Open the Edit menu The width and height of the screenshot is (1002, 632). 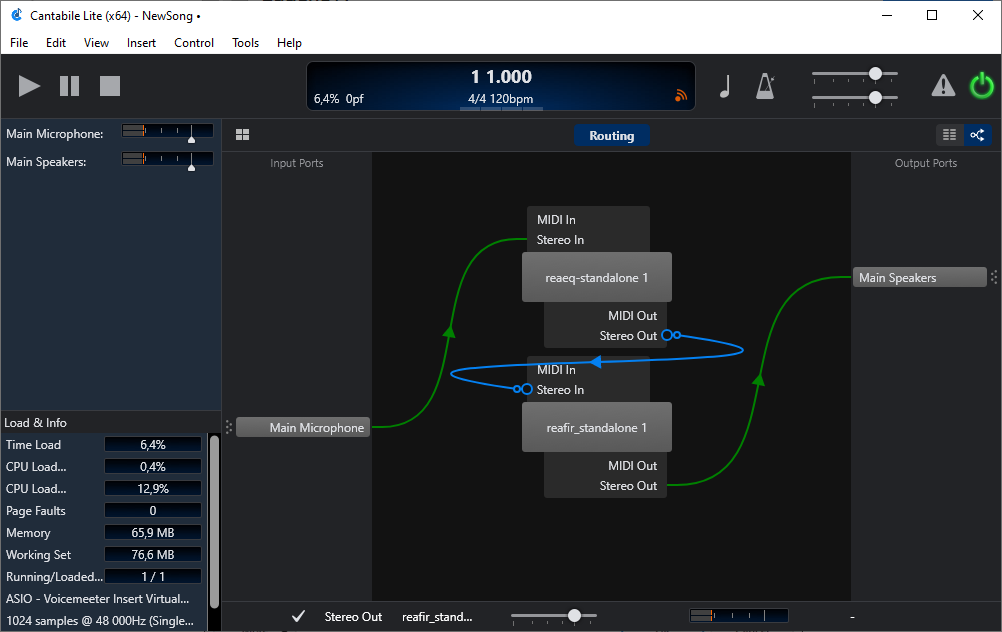pyautogui.click(x=56, y=43)
